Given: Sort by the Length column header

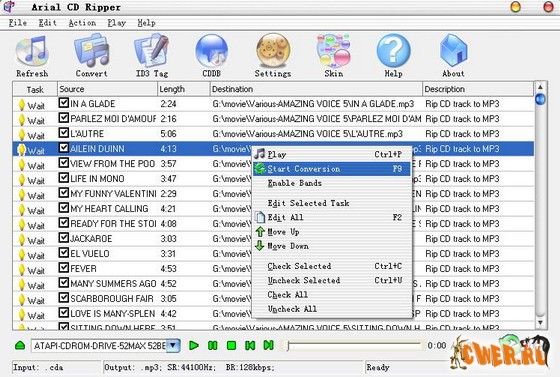Looking at the screenshot, I should [184, 89].
